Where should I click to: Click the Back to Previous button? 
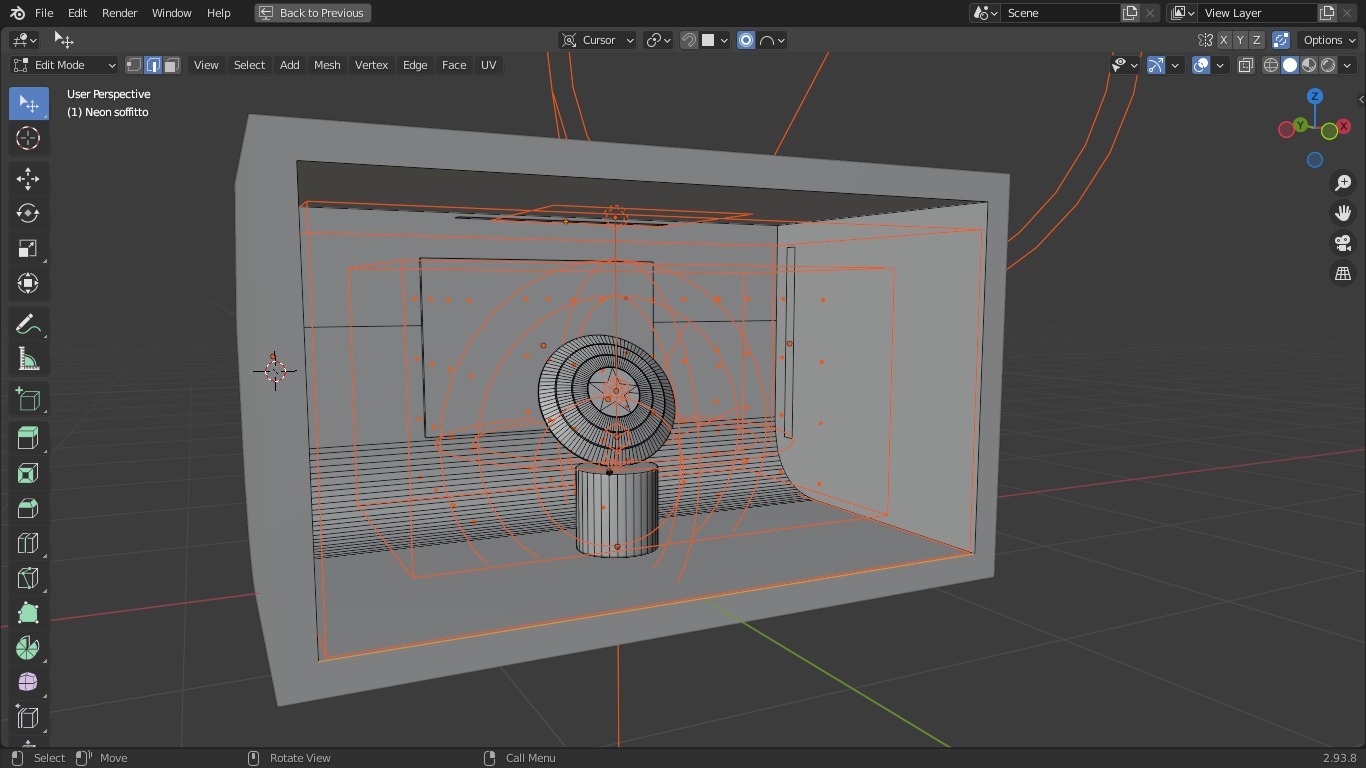coord(313,13)
